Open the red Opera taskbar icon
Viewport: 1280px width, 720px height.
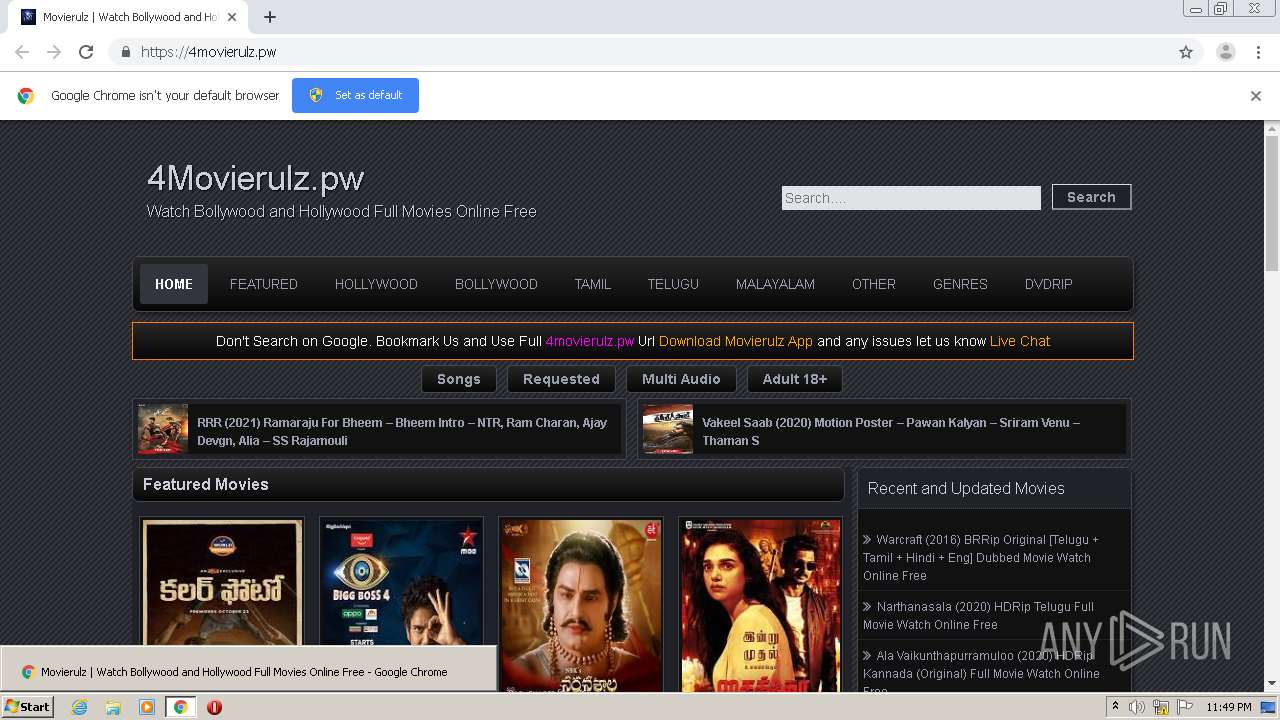tap(214, 707)
